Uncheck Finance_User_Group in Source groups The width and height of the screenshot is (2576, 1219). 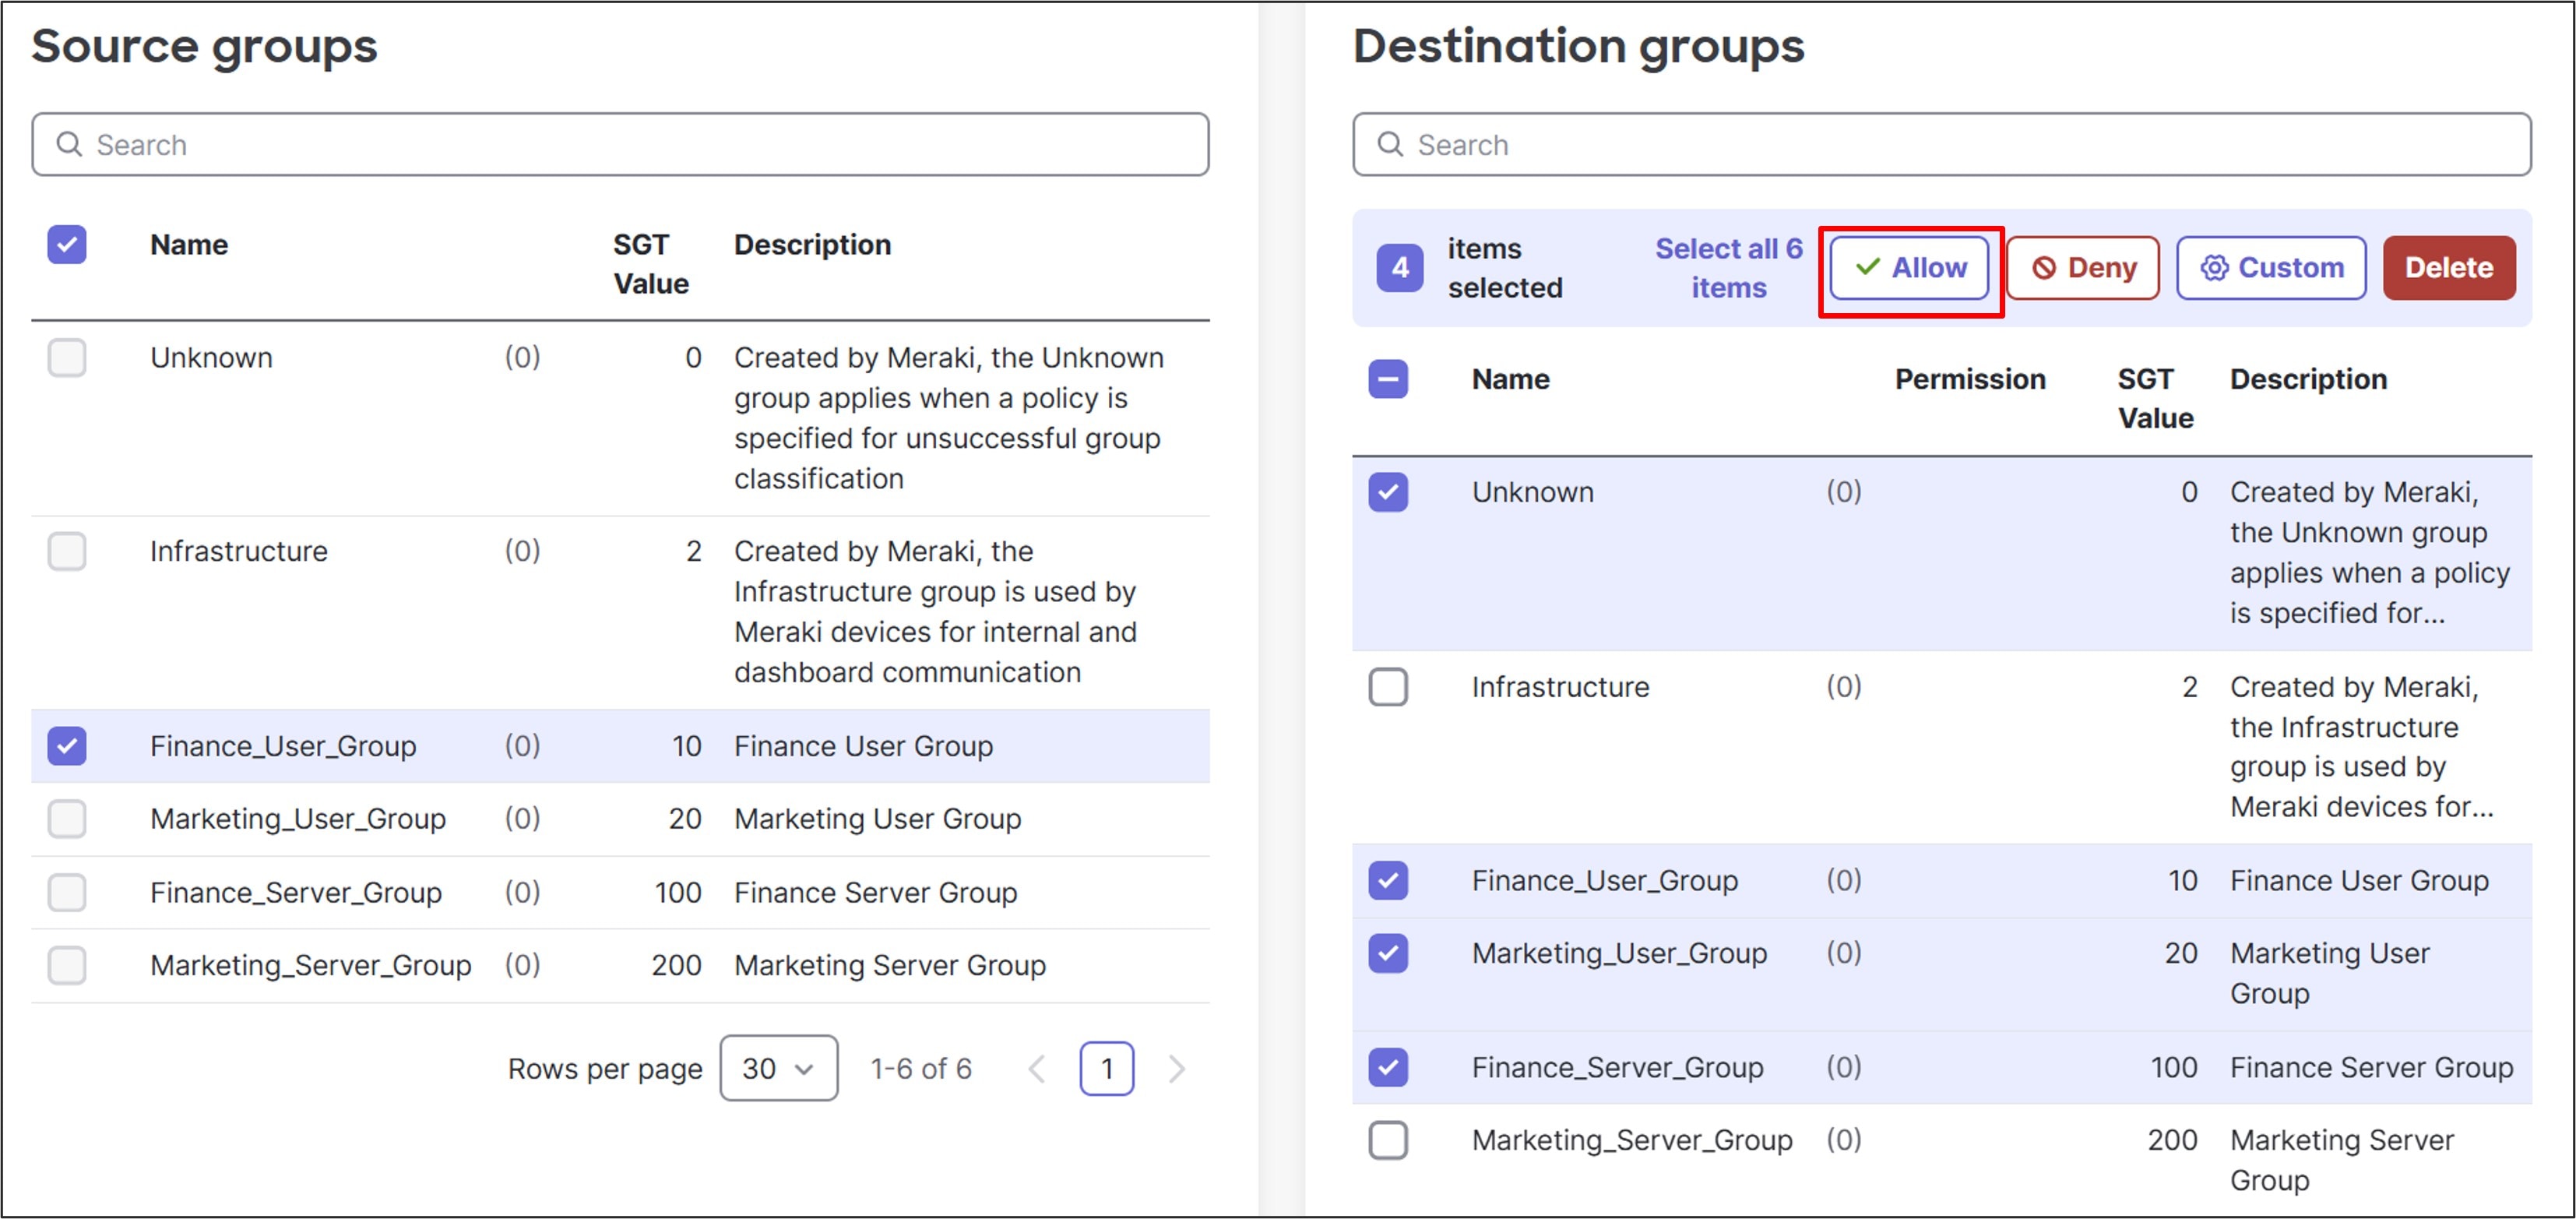pyautogui.click(x=67, y=746)
